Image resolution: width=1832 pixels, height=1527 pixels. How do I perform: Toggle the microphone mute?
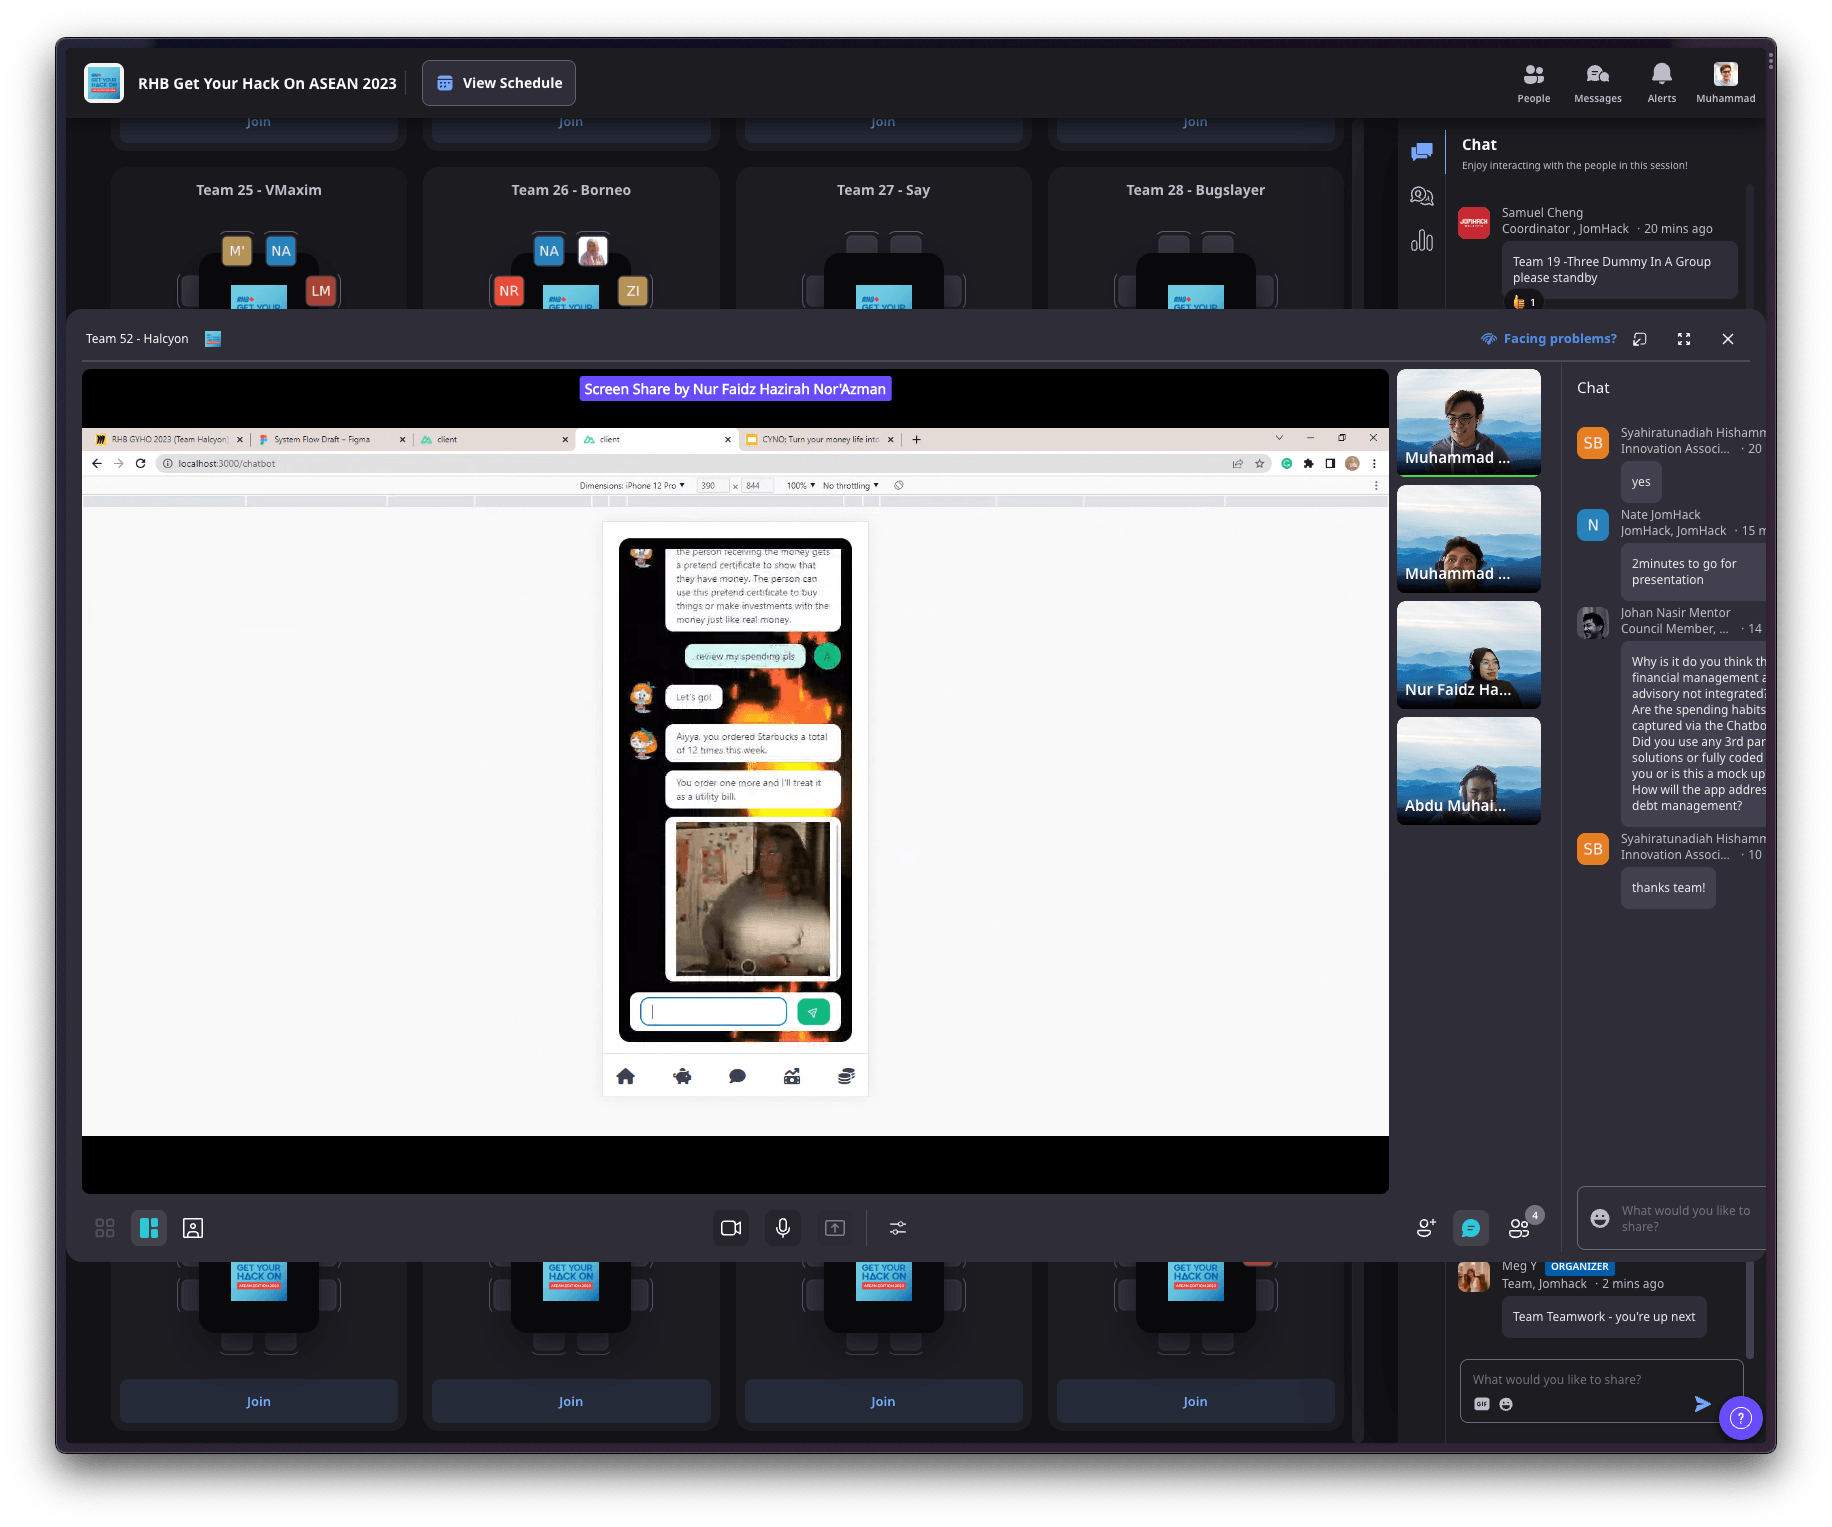783,1228
